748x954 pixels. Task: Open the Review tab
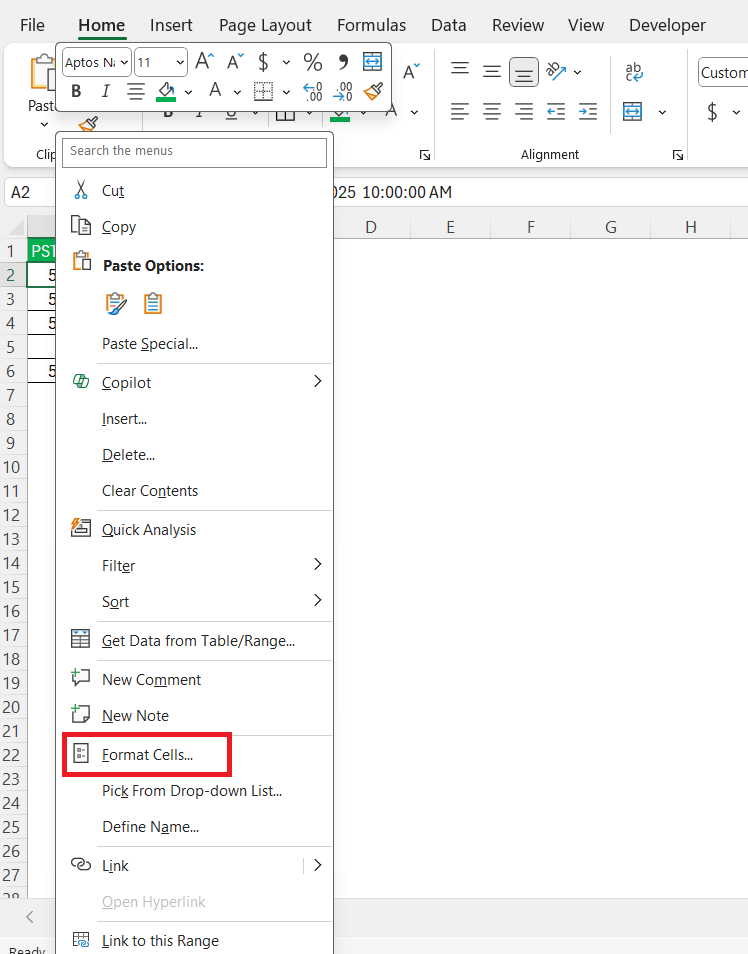518,25
